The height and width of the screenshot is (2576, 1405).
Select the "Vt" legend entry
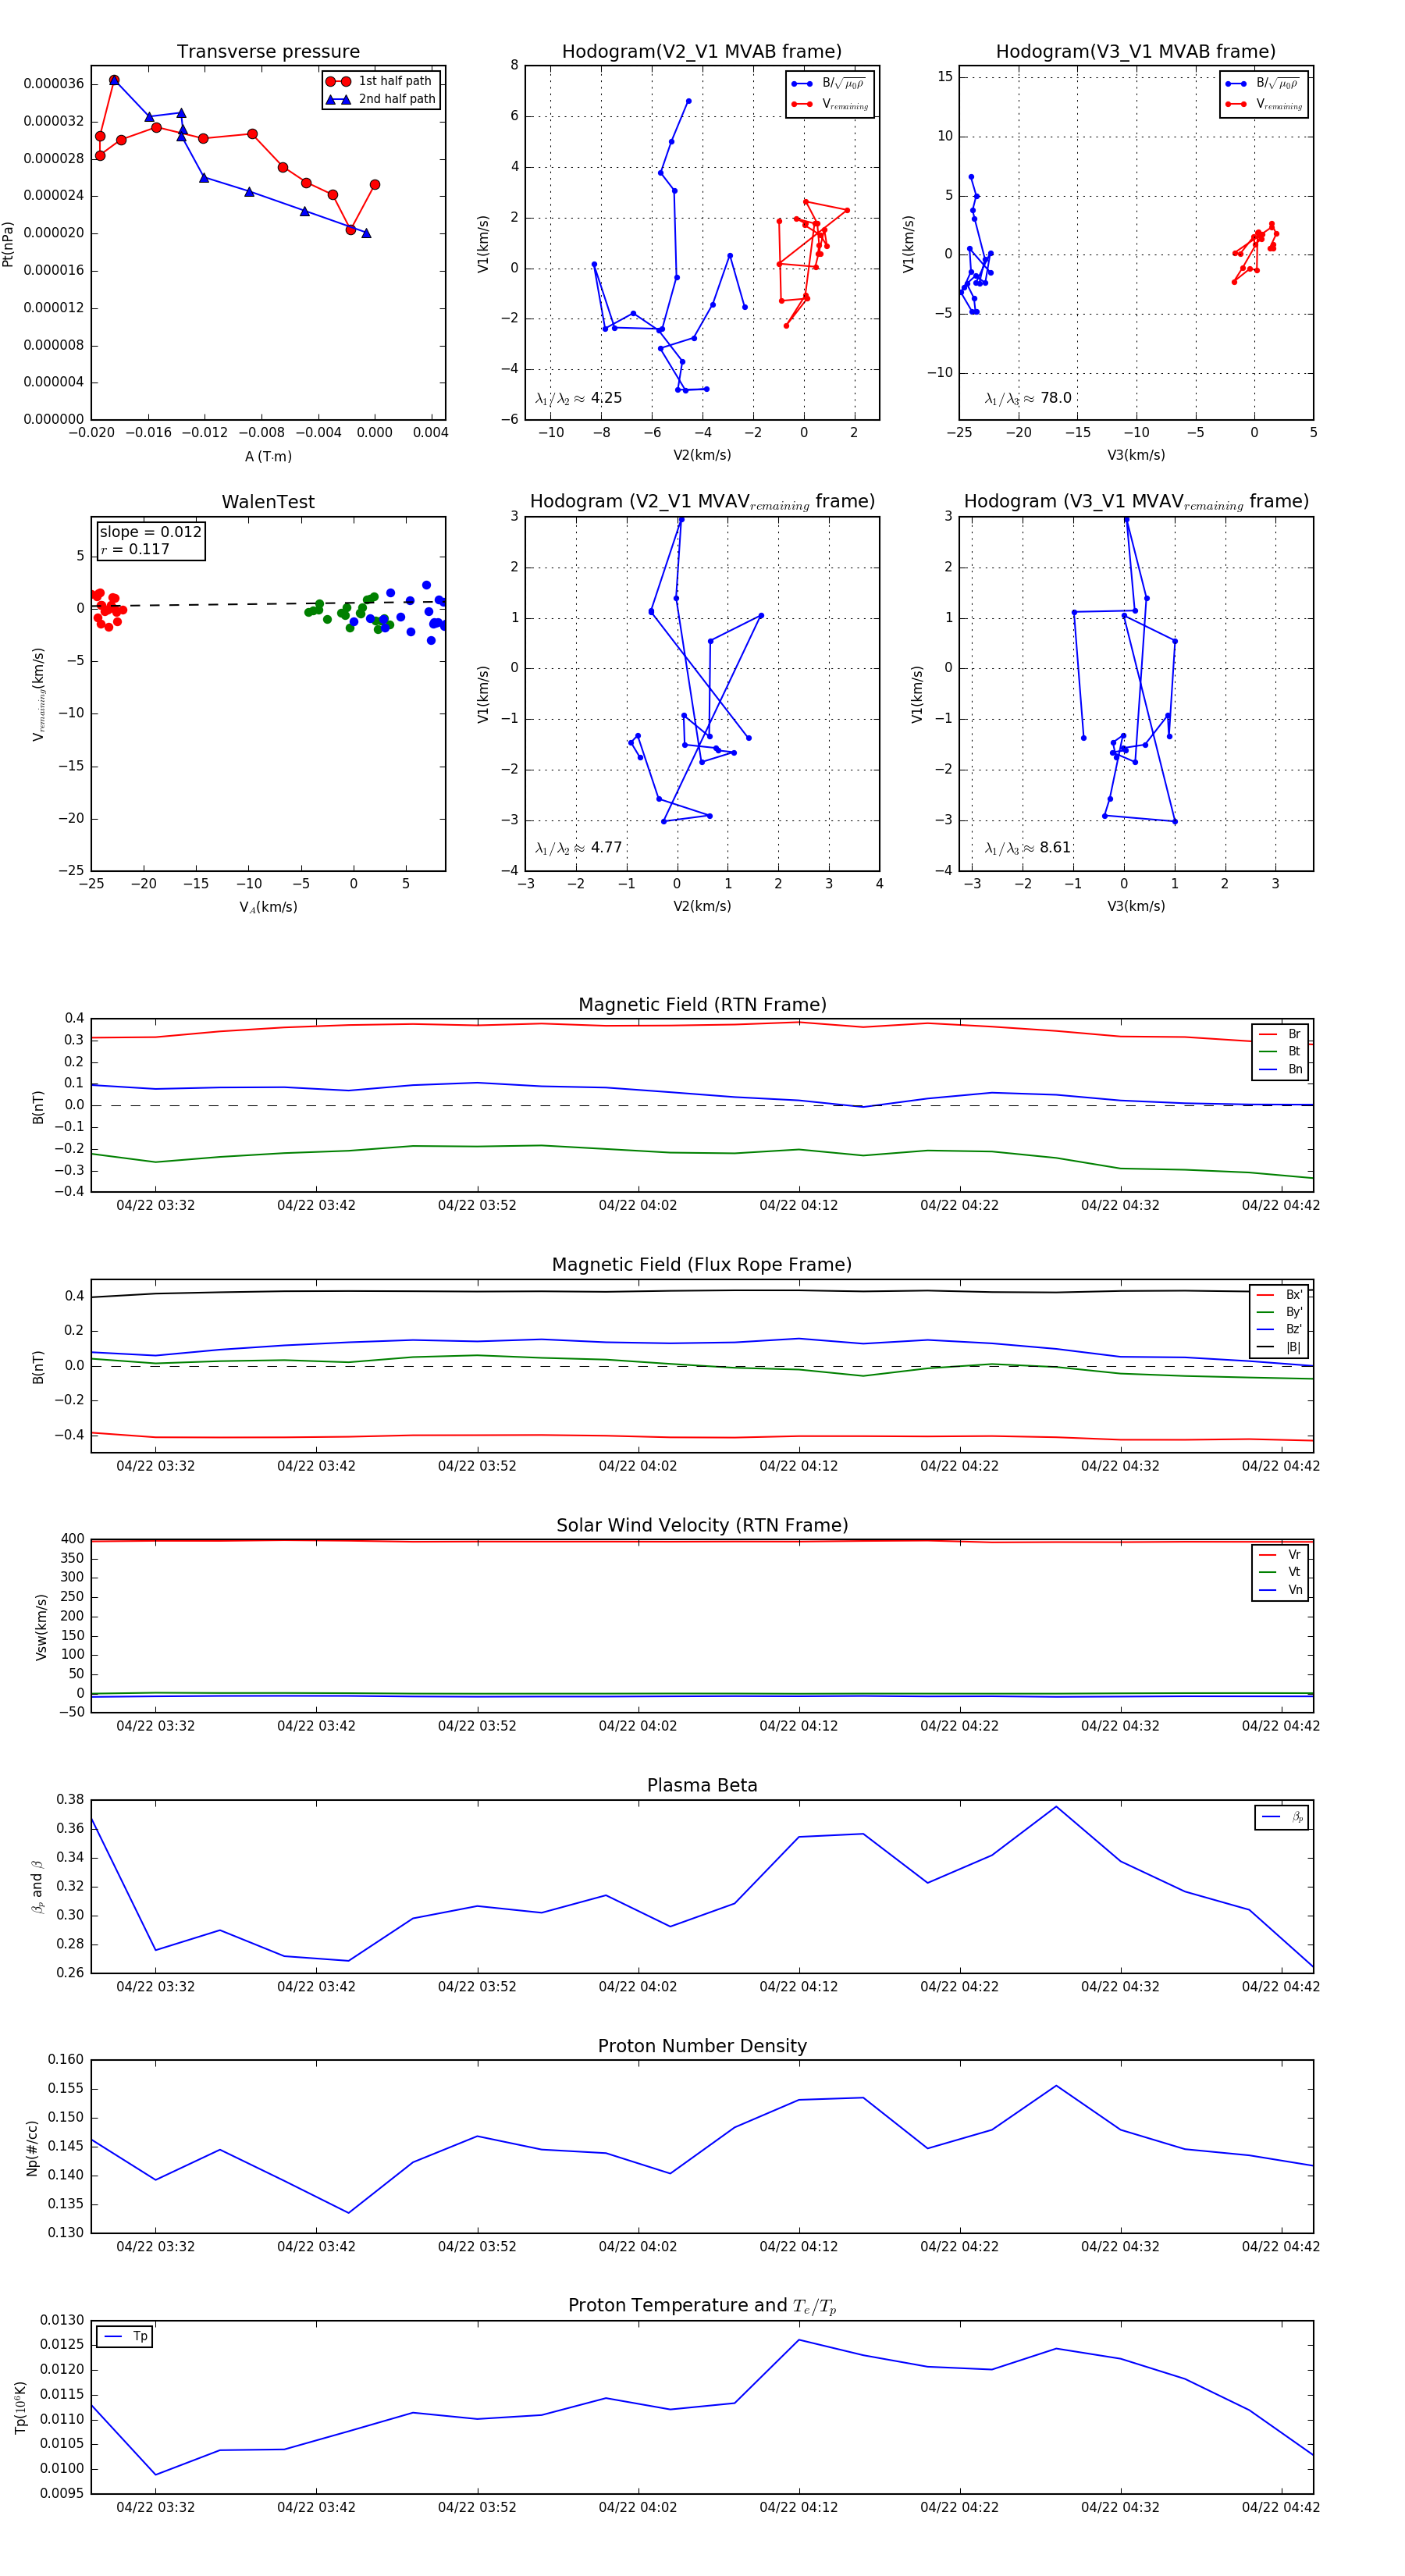[1280, 1572]
